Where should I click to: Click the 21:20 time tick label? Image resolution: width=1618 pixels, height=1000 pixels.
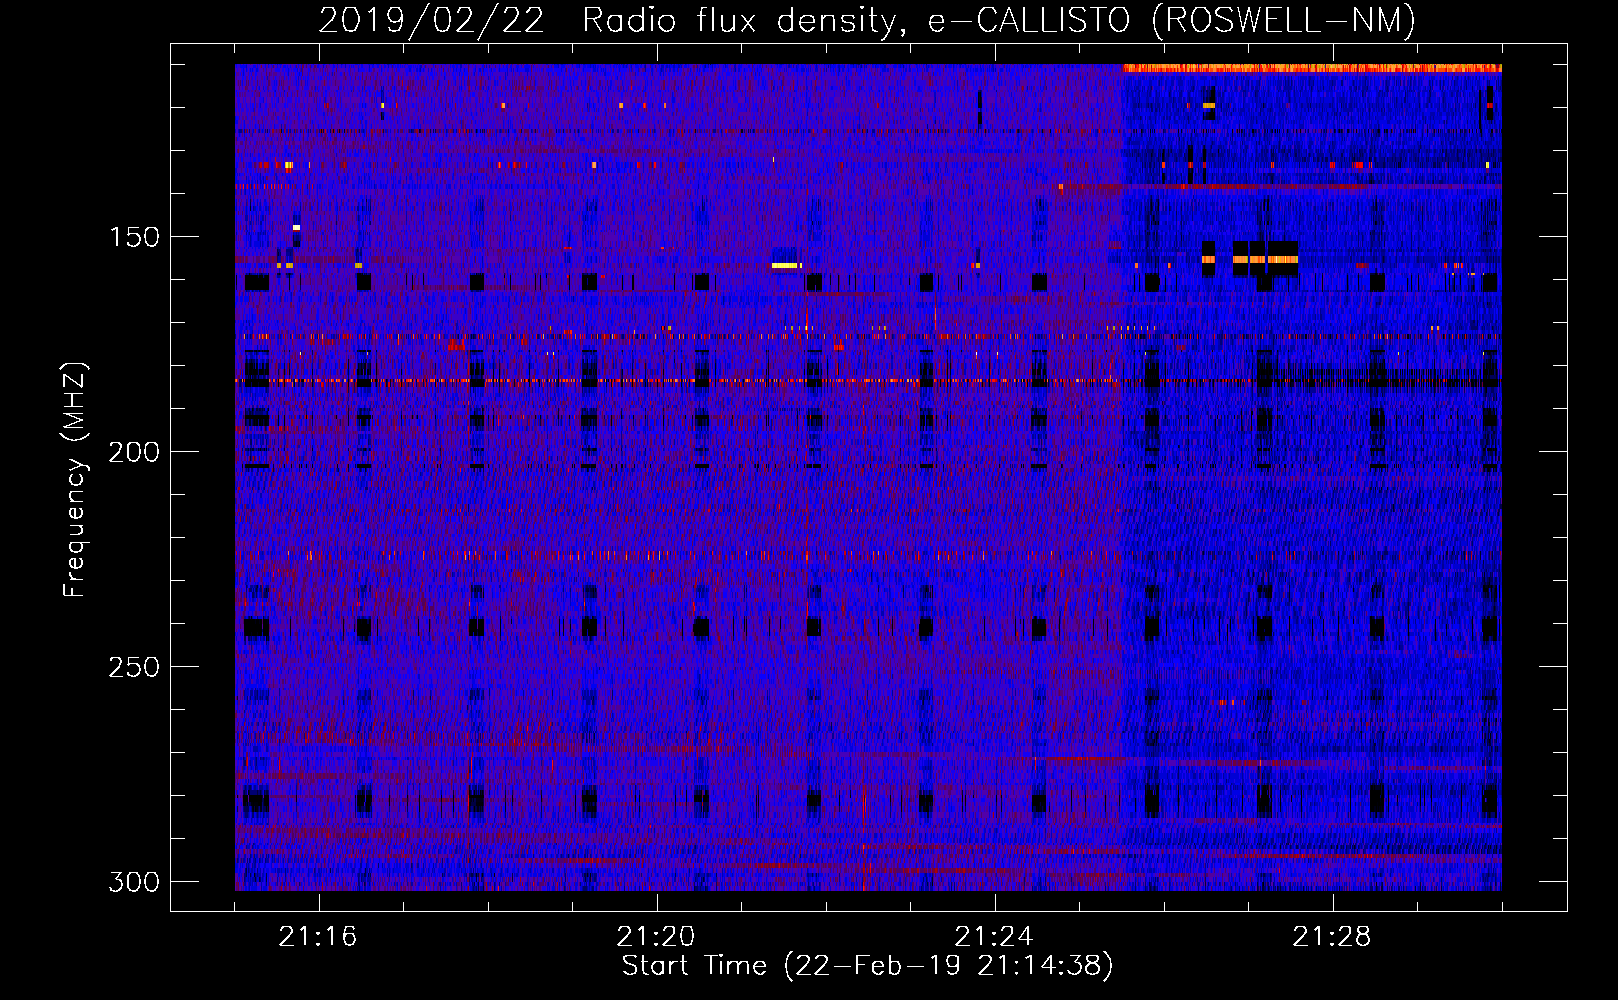(x=656, y=936)
